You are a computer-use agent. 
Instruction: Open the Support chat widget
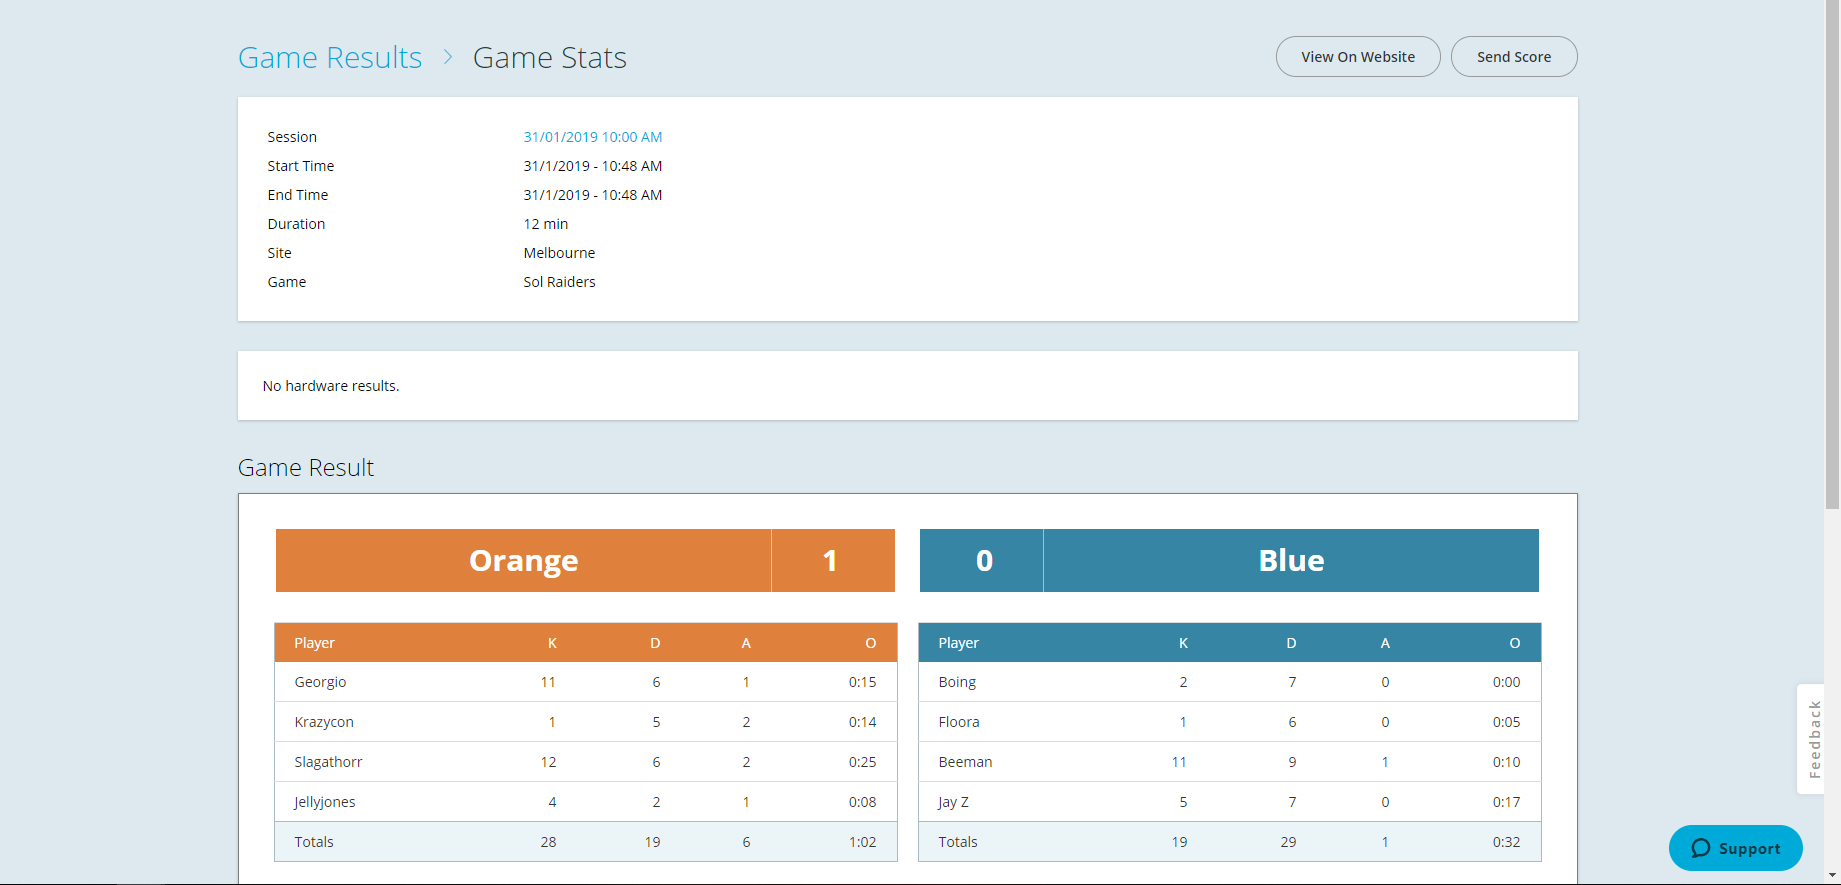pyautogui.click(x=1736, y=848)
